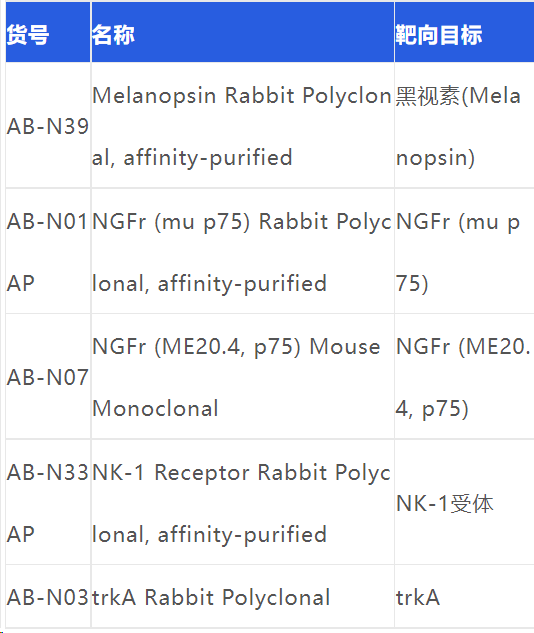Open Melanopsin Rabbit Polyclonal product name
Screen dimensions: 534x633
tap(242, 126)
